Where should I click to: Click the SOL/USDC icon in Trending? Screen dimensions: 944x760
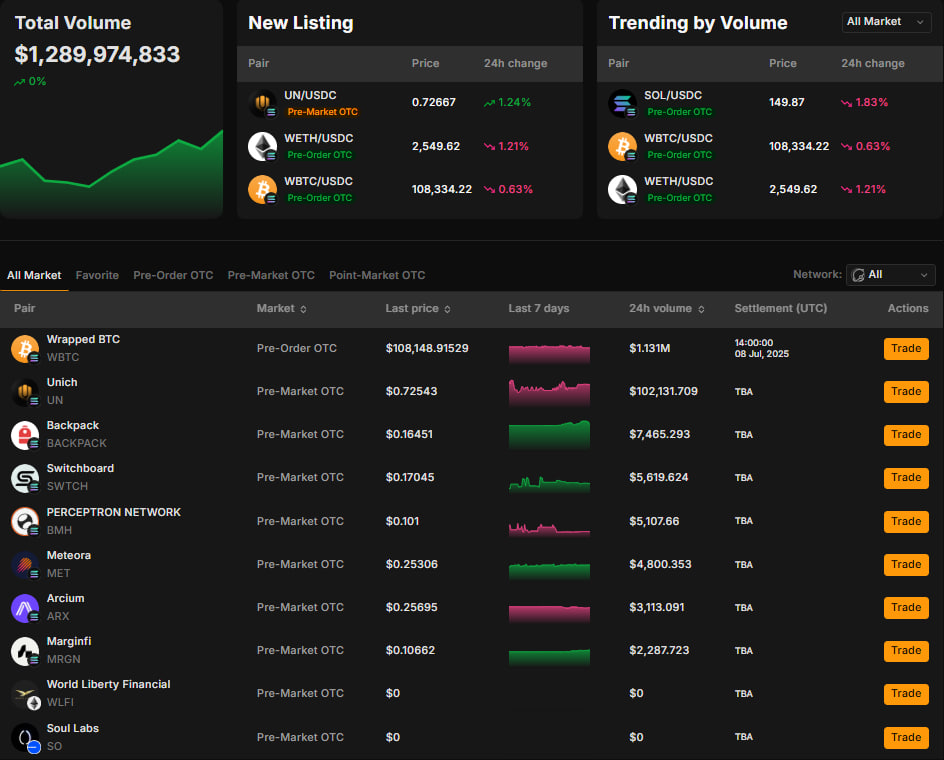pos(622,103)
